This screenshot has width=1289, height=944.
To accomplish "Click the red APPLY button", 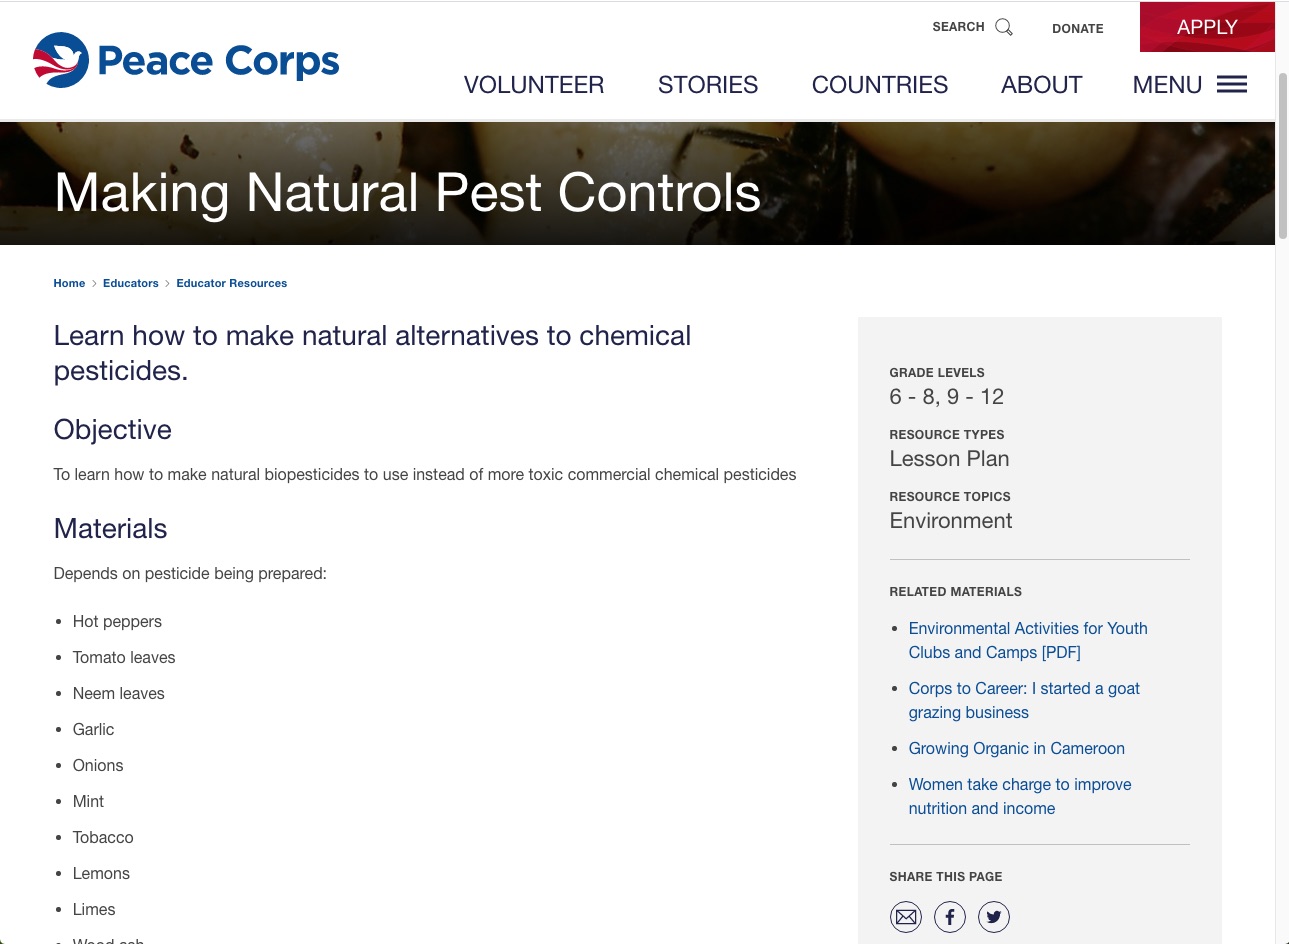I will [x=1207, y=27].
